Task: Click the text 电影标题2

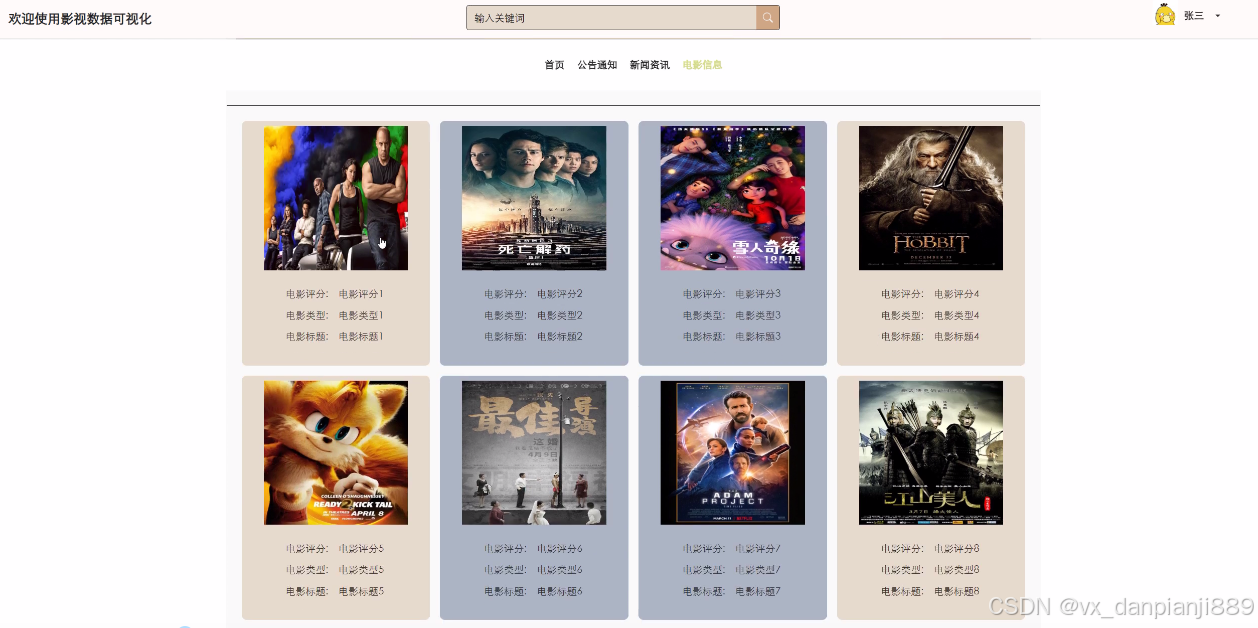Action: [x=560, y=337]
